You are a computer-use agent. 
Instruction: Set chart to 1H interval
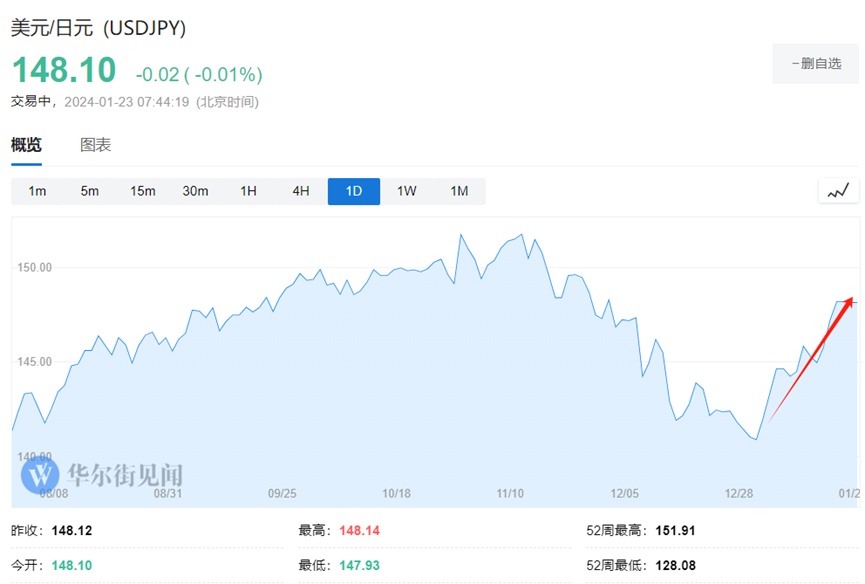[248, 191]
